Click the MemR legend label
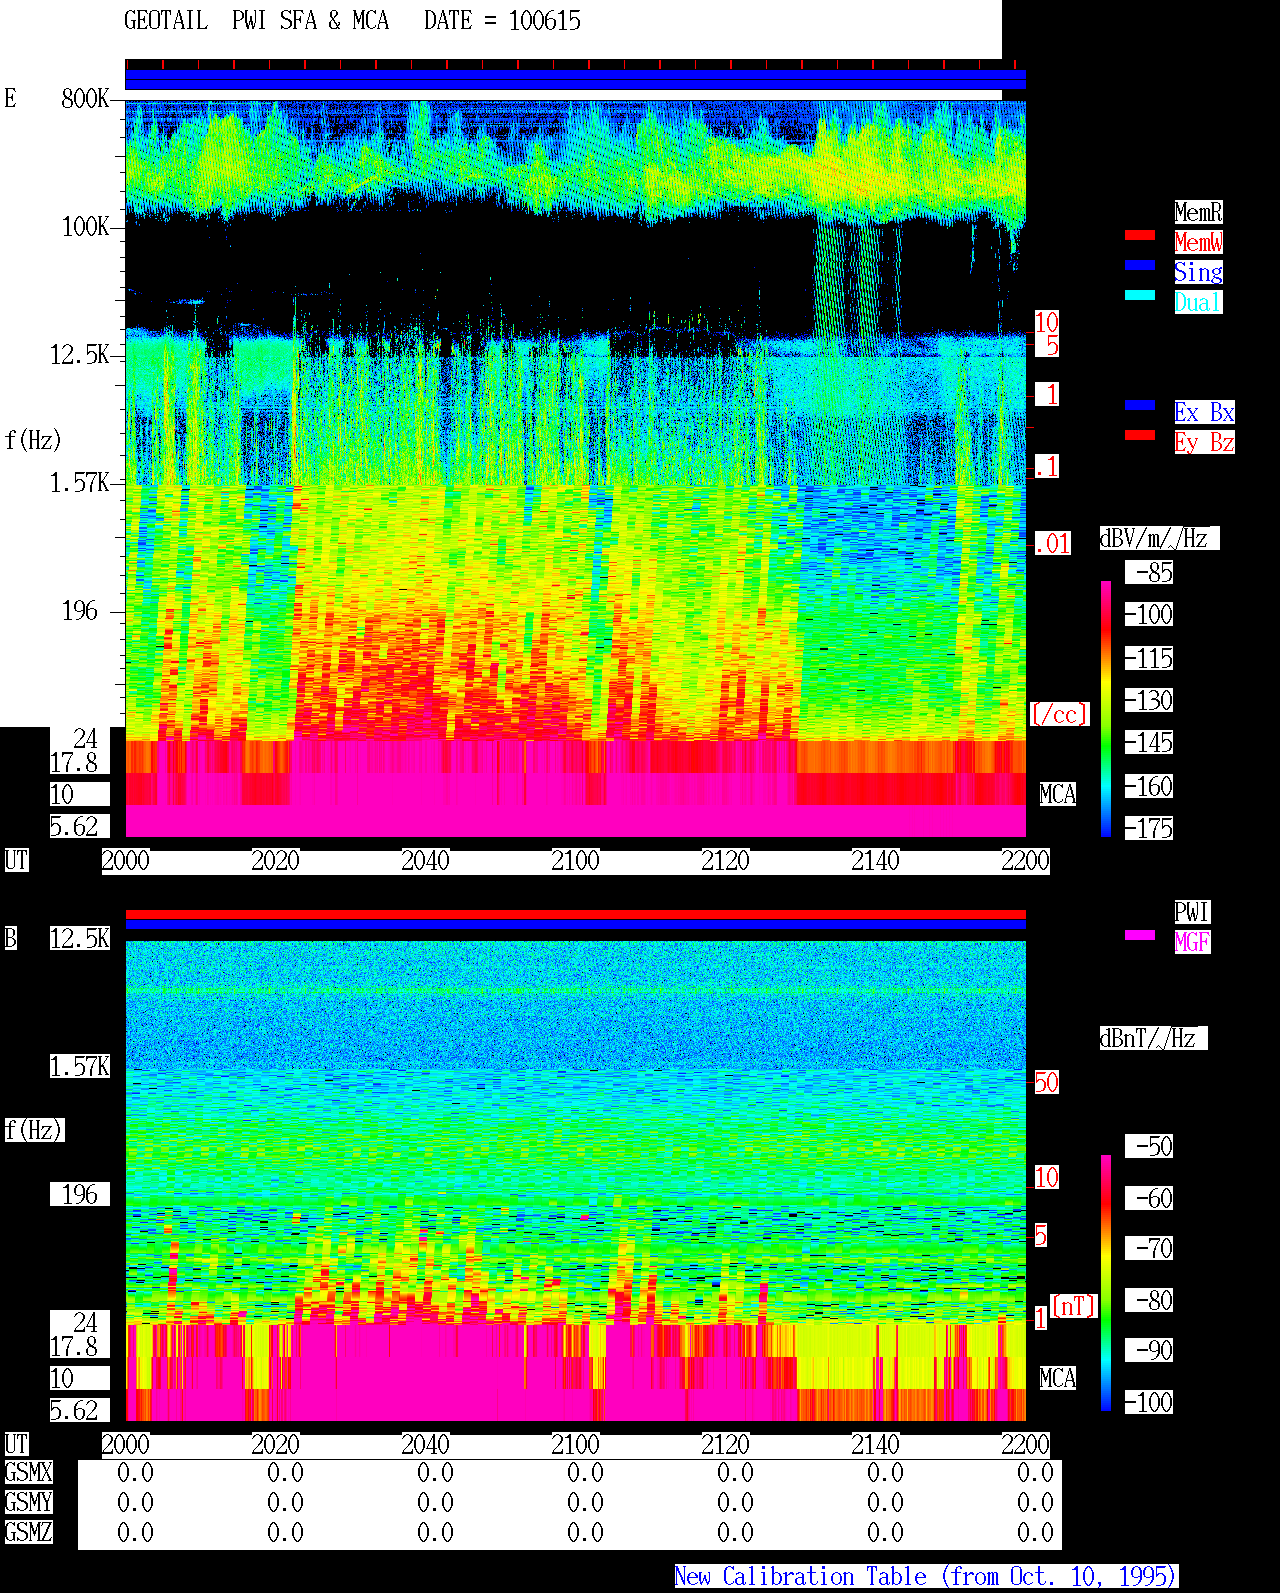 (x=1198, y=212)
